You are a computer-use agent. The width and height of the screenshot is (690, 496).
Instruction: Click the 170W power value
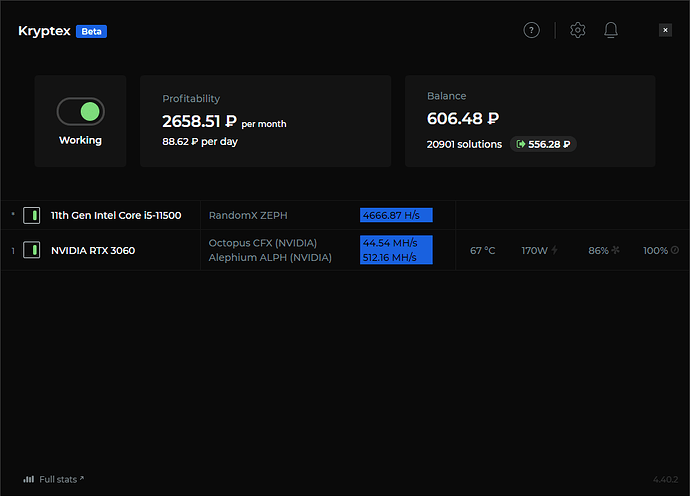click(x=535, y=250)
